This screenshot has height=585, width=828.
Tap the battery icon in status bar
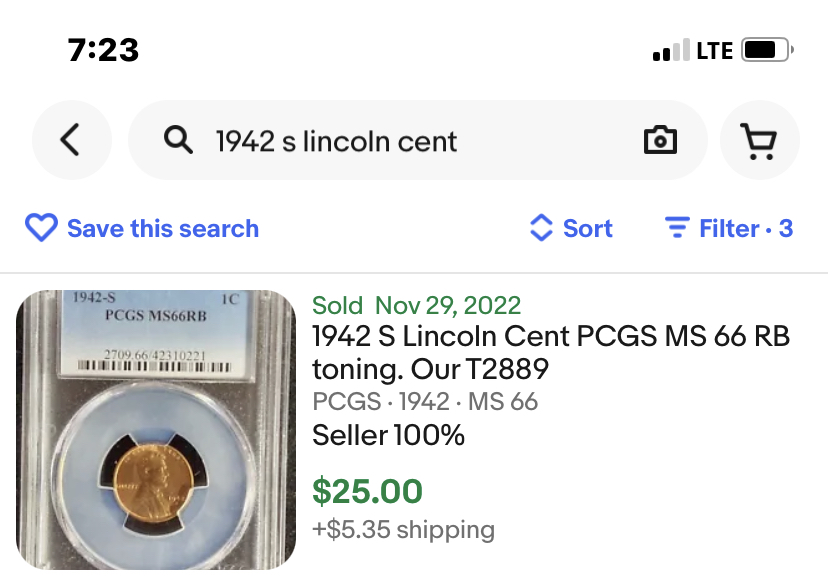[768, 50]
